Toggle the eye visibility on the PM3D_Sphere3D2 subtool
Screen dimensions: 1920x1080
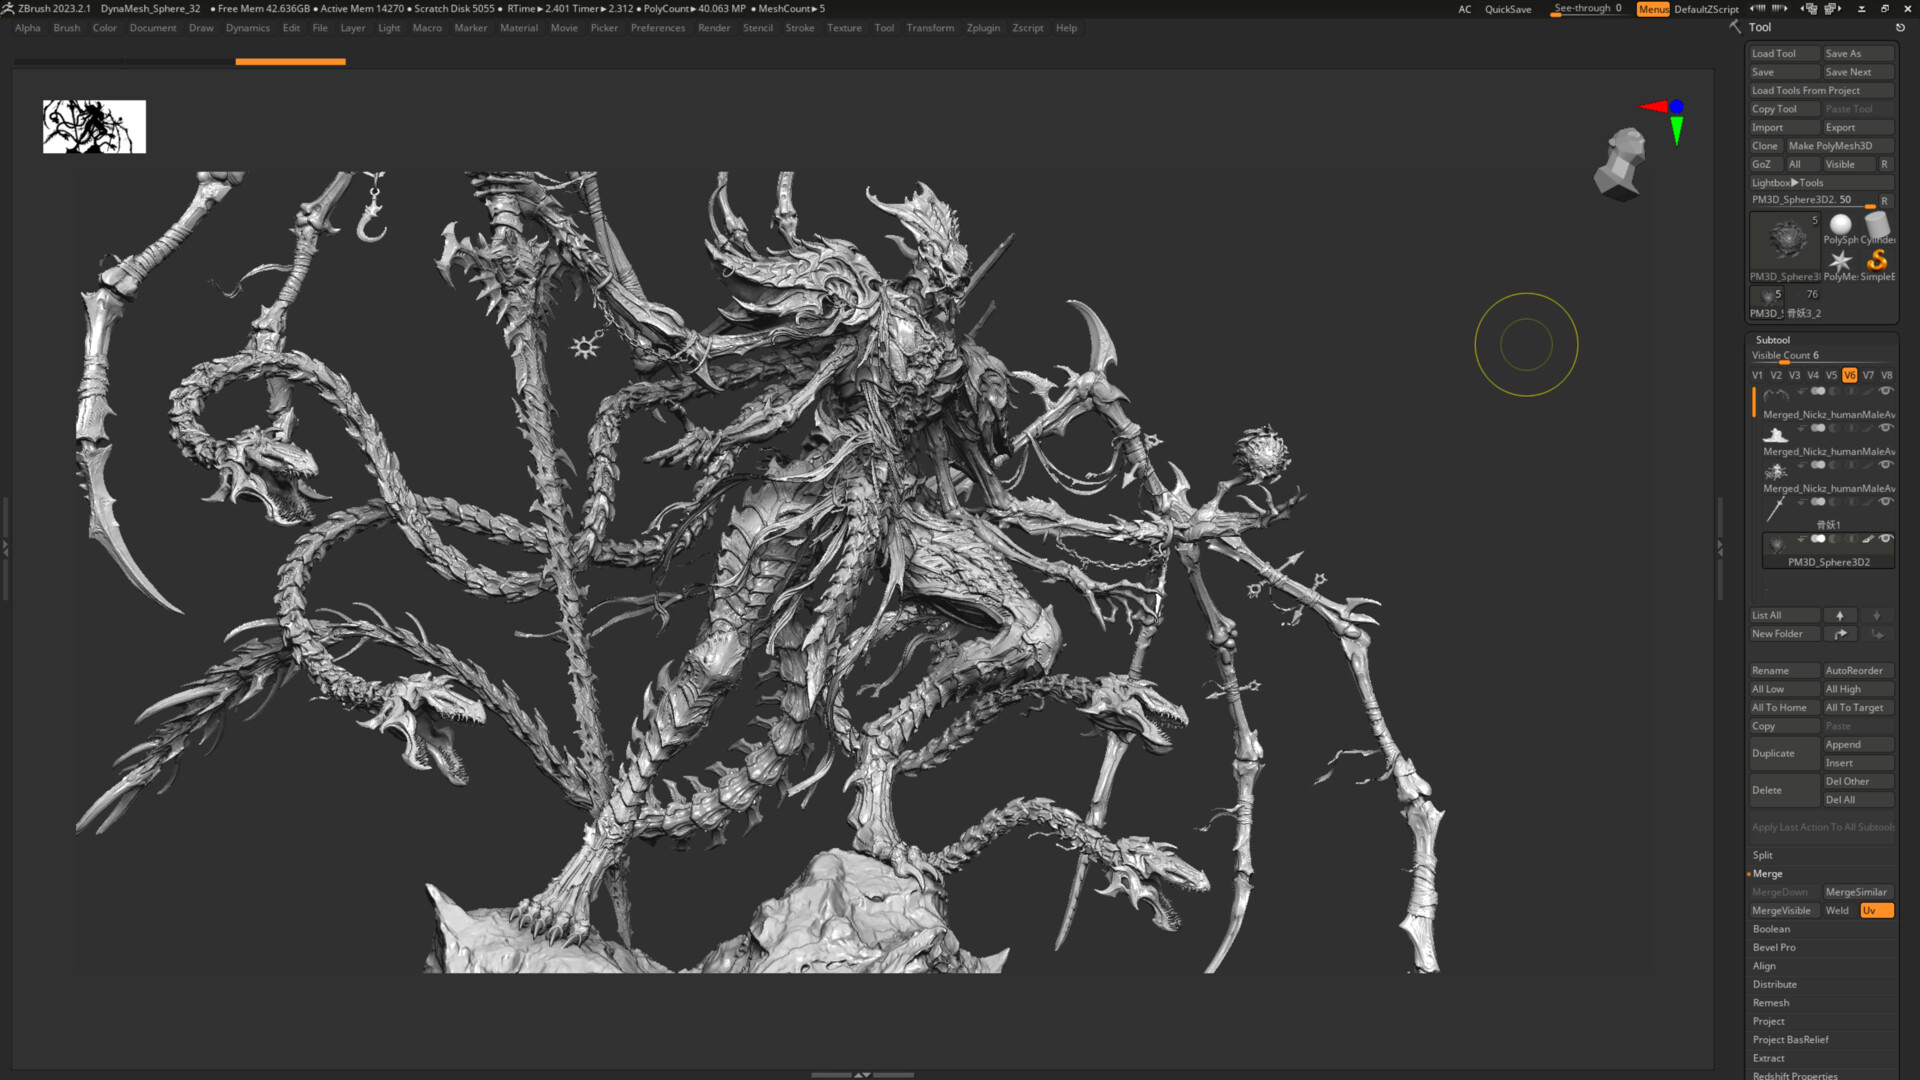tap(1885, 539)
